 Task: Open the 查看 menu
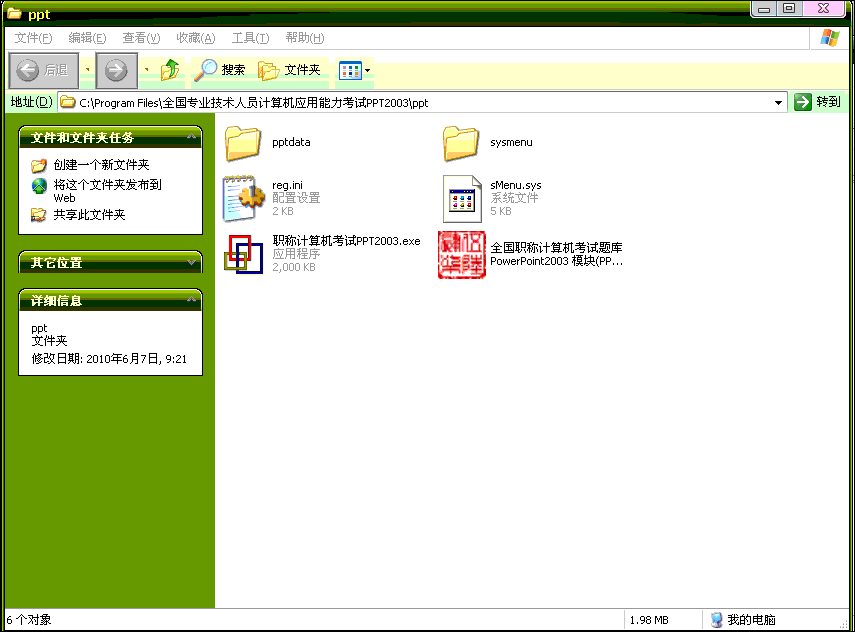(140, 37)
